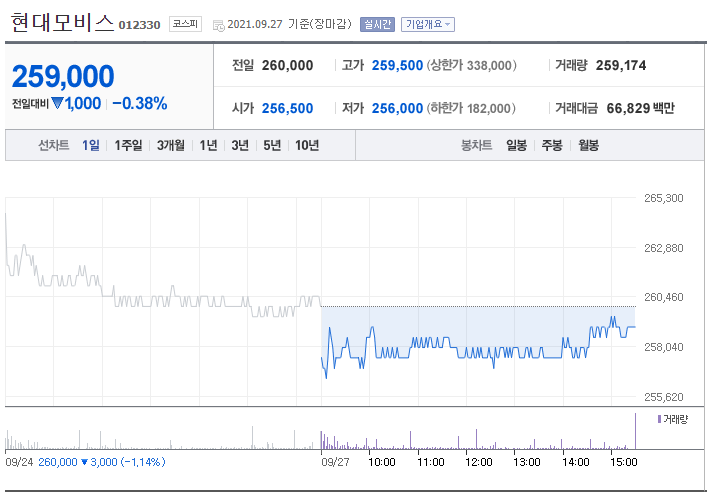Click the 11:00 time axis marker

pos(431,462)
